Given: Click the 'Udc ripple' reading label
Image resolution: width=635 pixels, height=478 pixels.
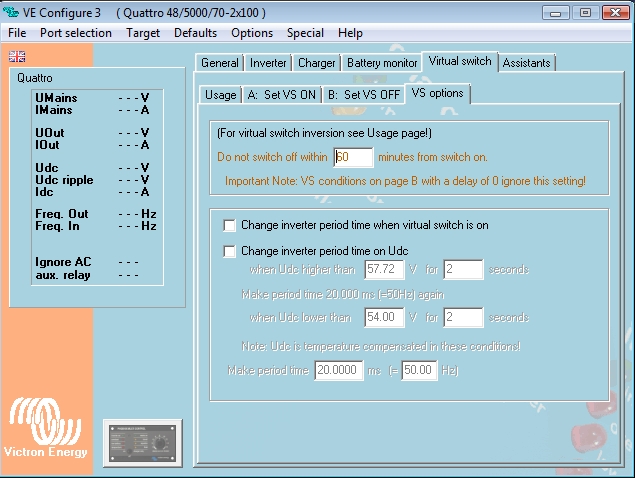Looking at the screenshot, I should point(64,180).
